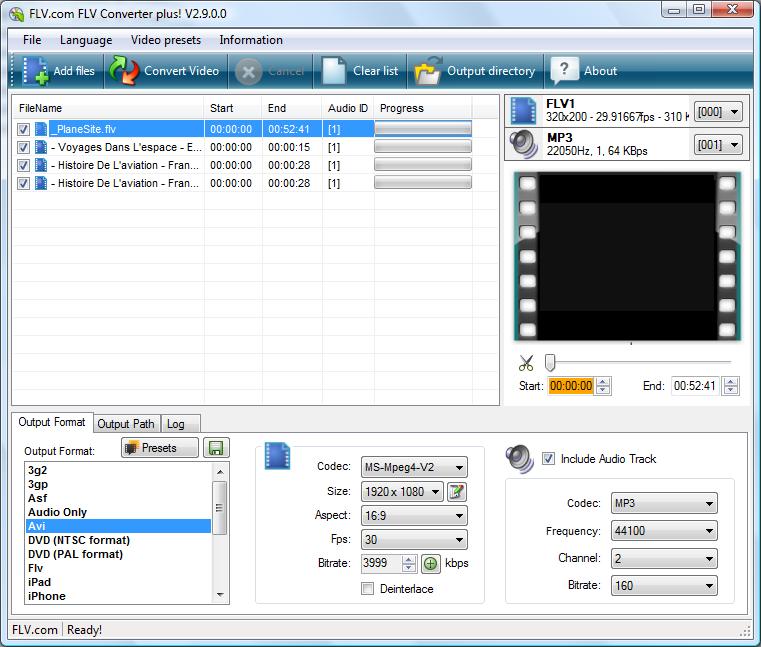
Task: Open the About question mark icon
Action: 564,71
